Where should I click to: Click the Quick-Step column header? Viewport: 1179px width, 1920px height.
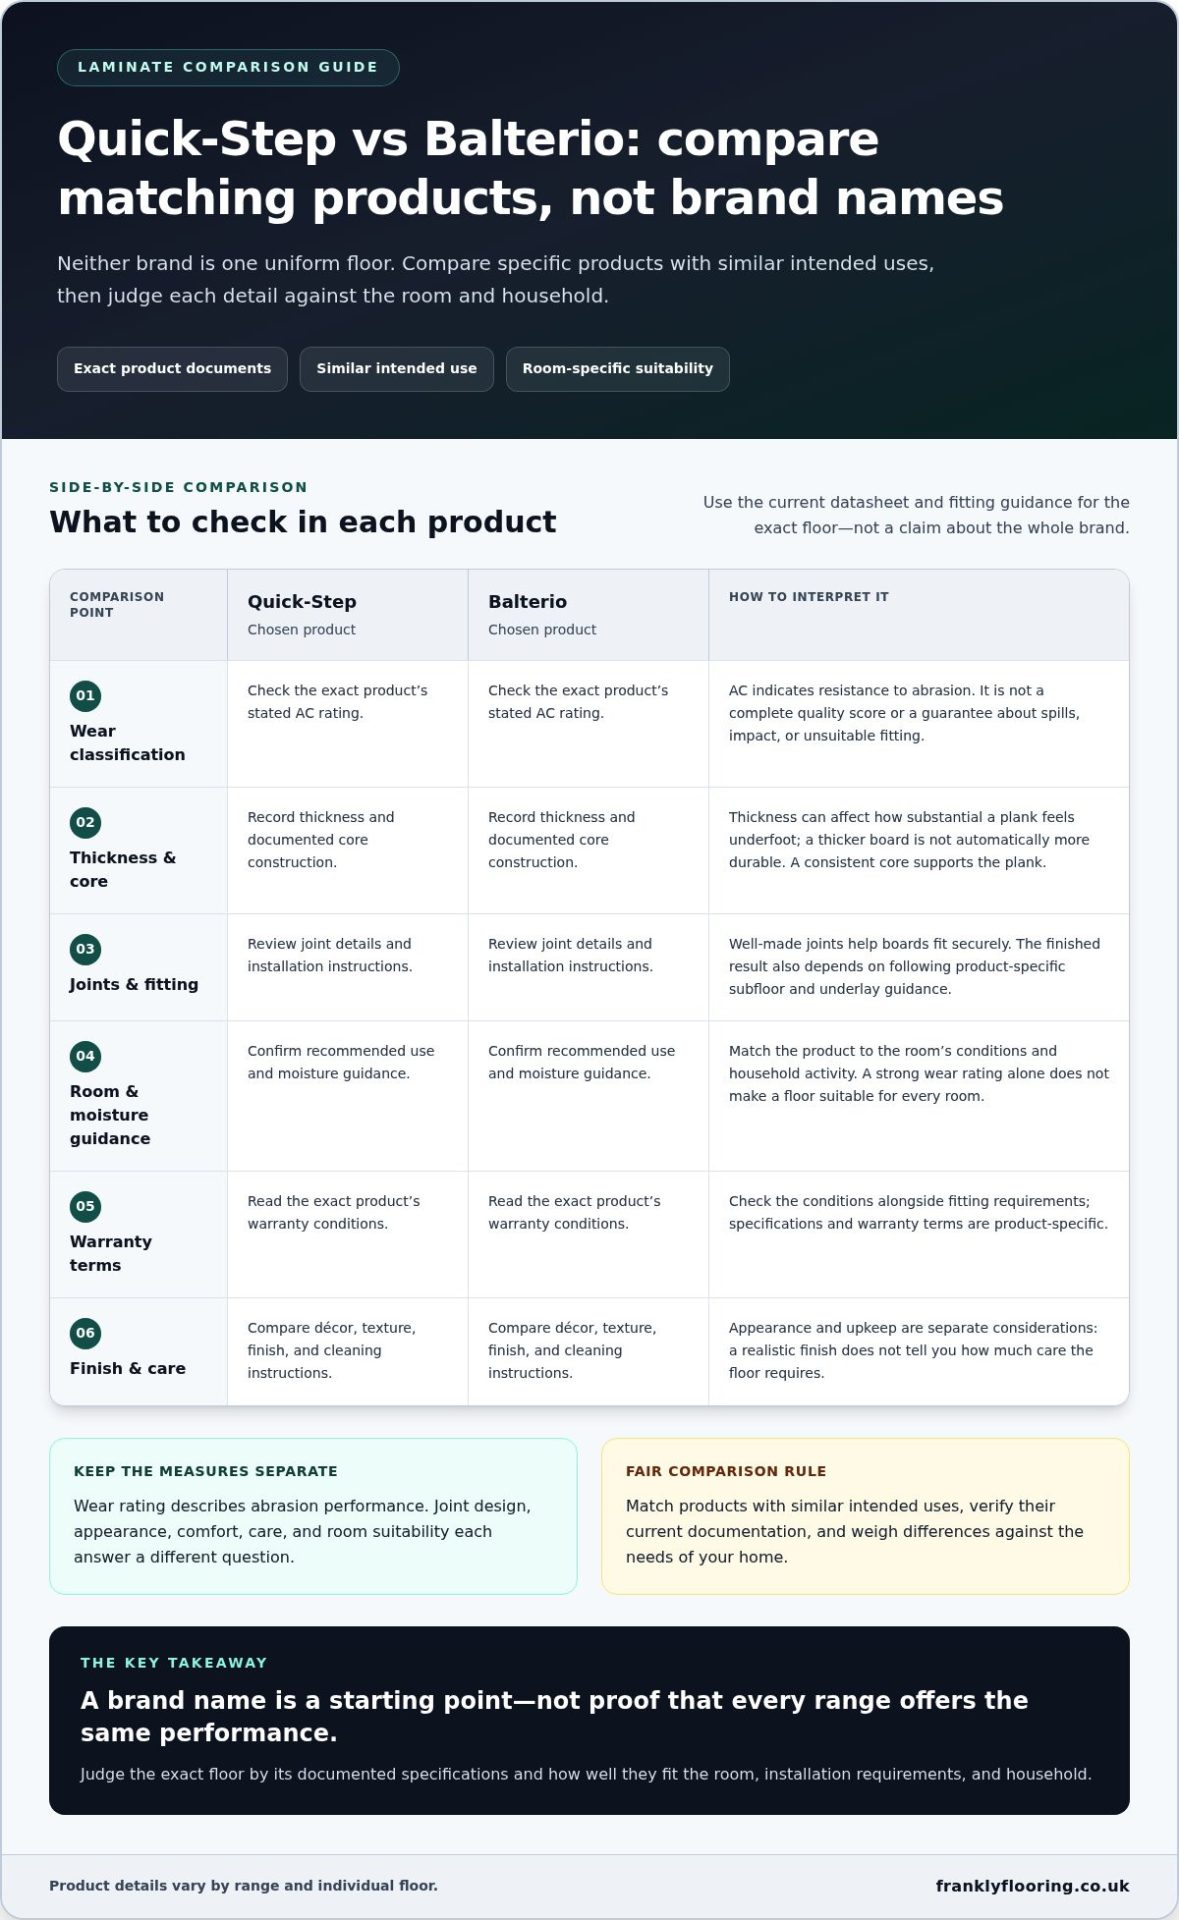click(x=347, y=615)
